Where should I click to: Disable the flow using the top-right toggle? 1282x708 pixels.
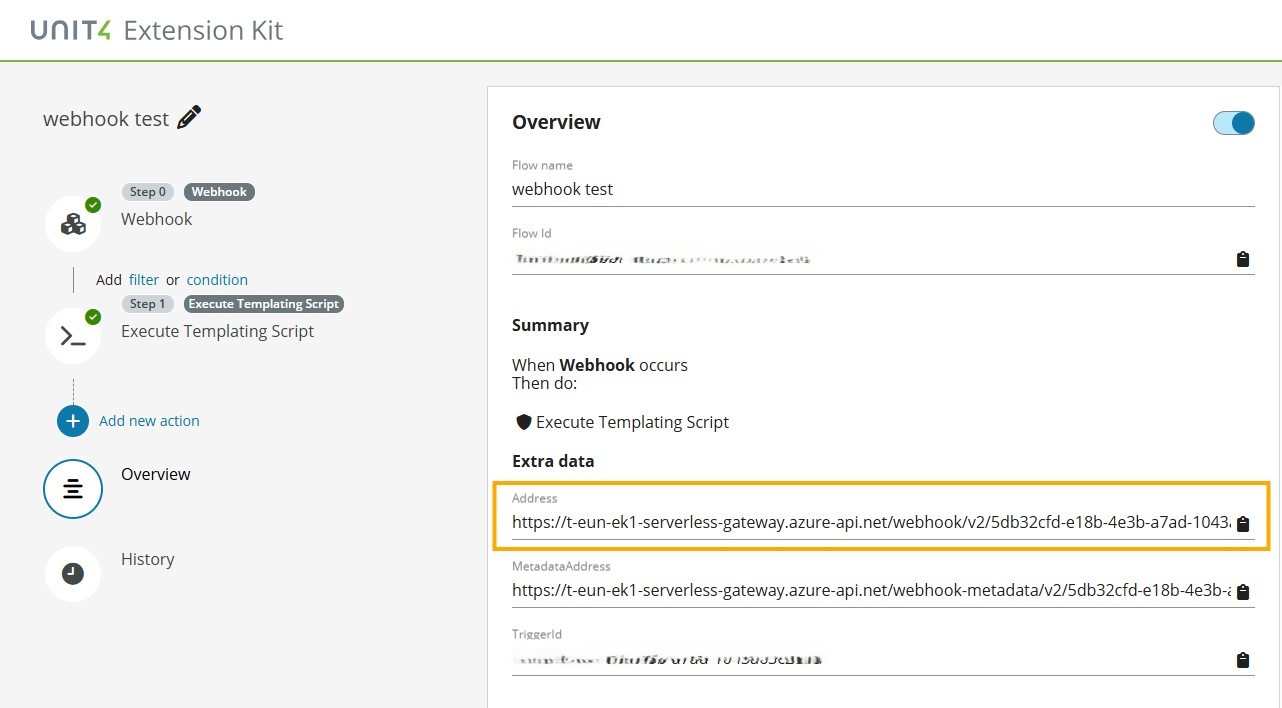pyautogui.click(x=1233, y=122)
